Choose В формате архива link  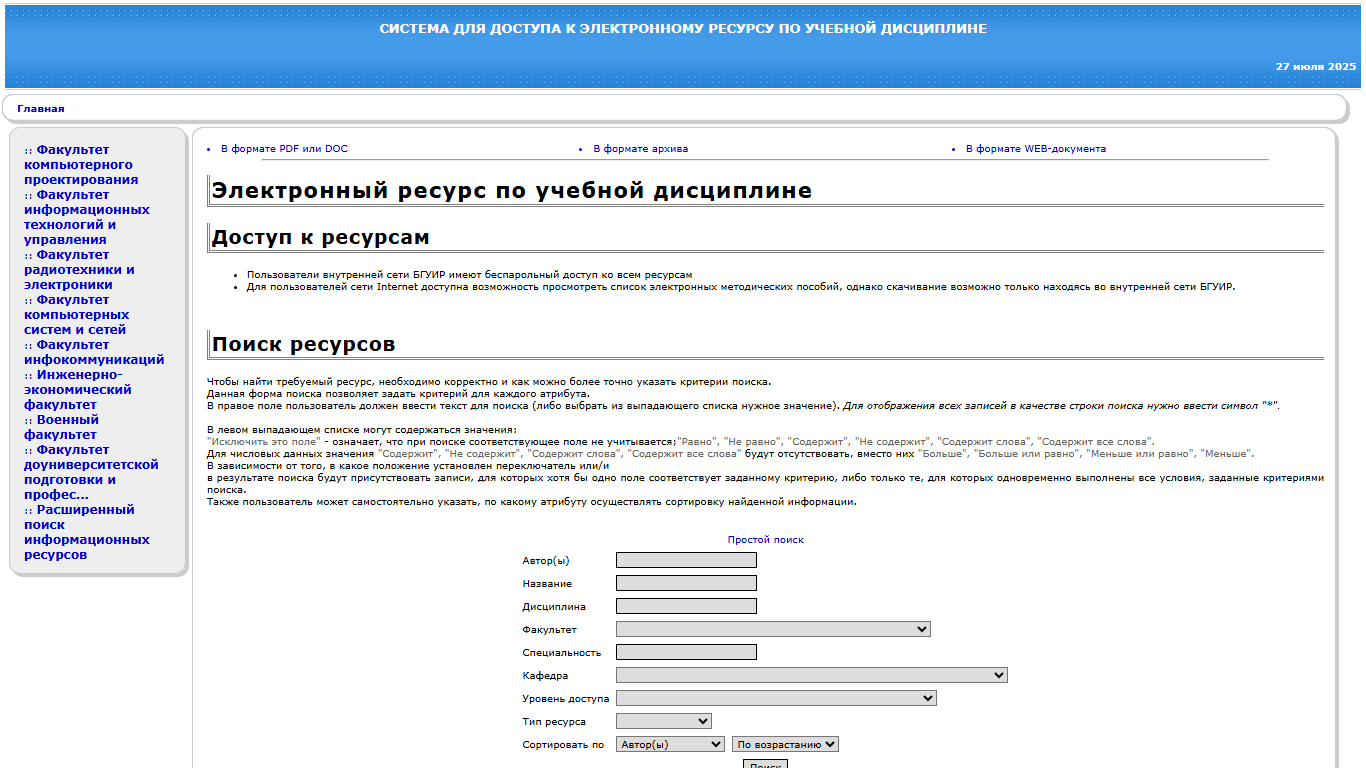(x=640, y=149)
